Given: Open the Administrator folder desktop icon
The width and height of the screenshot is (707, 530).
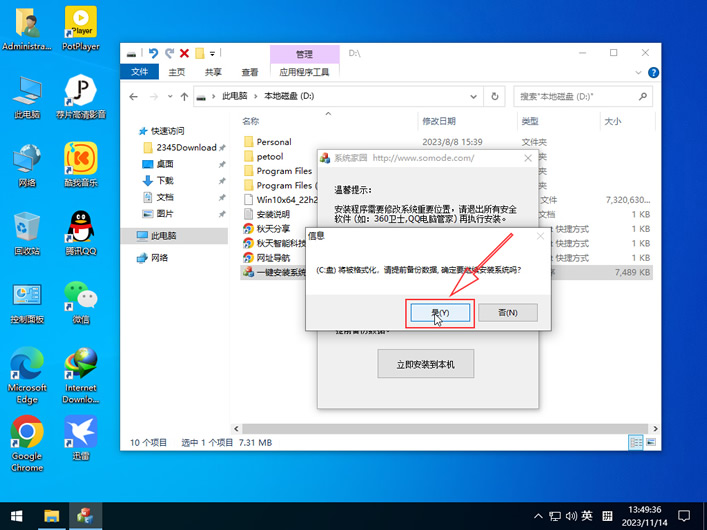Looking at the screenshot, I should pos(27,28).
